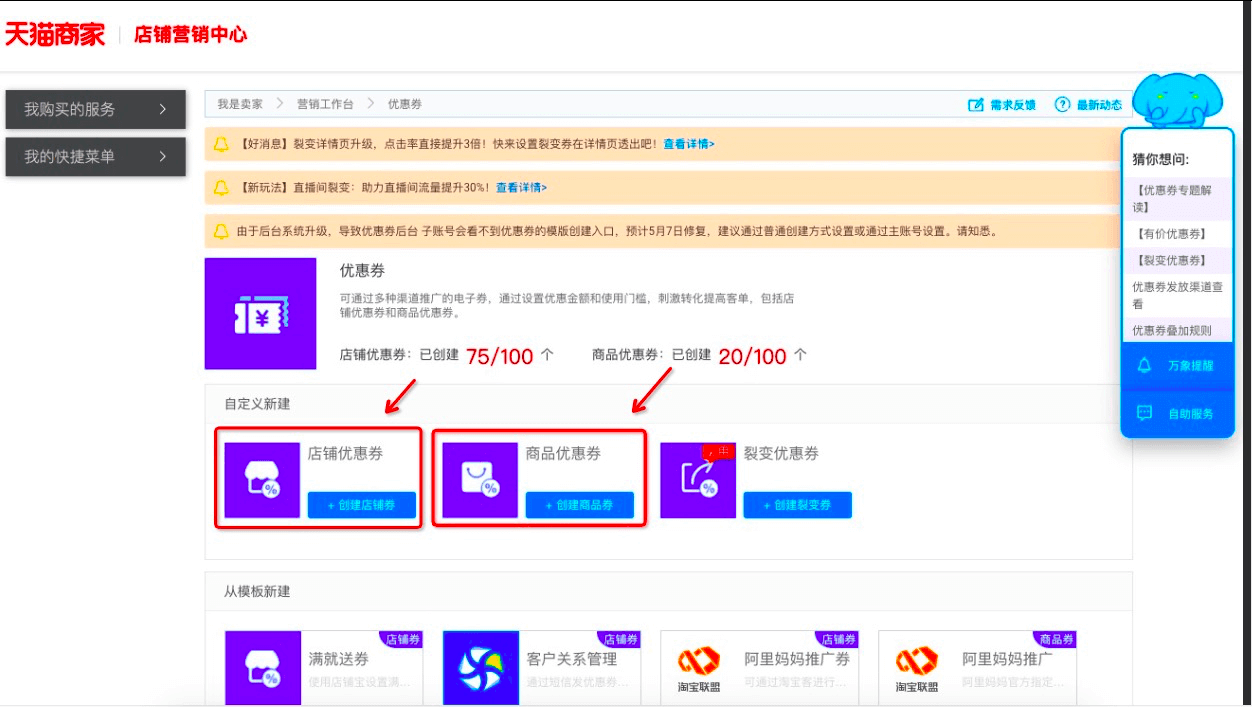Click the 猜你想问 heading
Image resolution: width=1252 pixels, height=707 pixels.
pyautogui.click(x=1160, y=159)
